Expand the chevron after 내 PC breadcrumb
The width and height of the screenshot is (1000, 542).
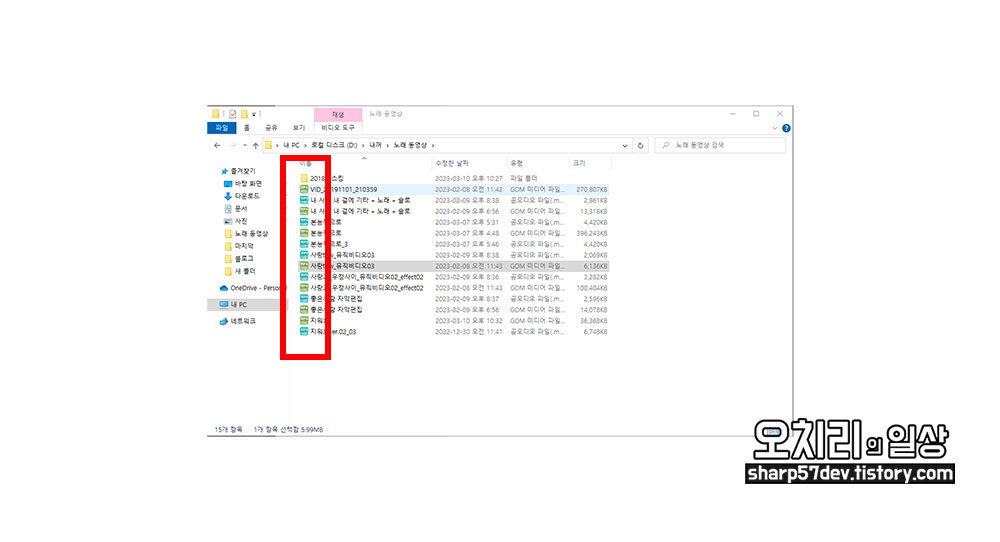pos(305,145)
